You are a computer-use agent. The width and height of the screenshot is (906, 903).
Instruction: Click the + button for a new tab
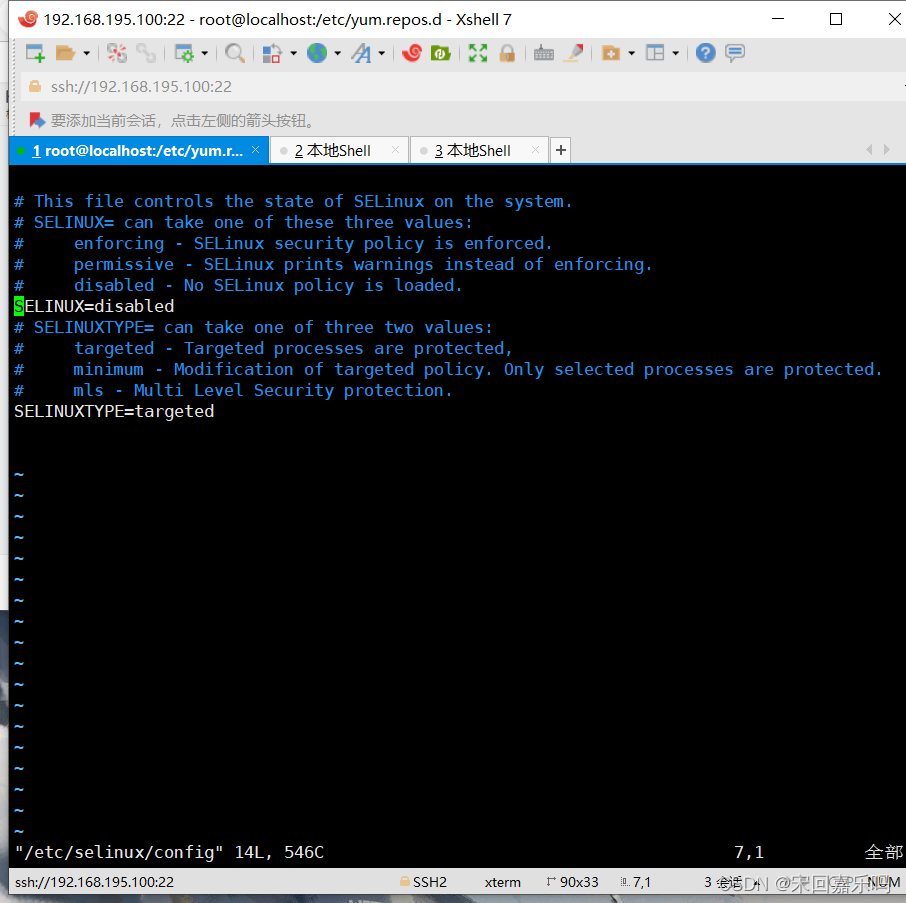pyautogui.click(x=560, y=150)
